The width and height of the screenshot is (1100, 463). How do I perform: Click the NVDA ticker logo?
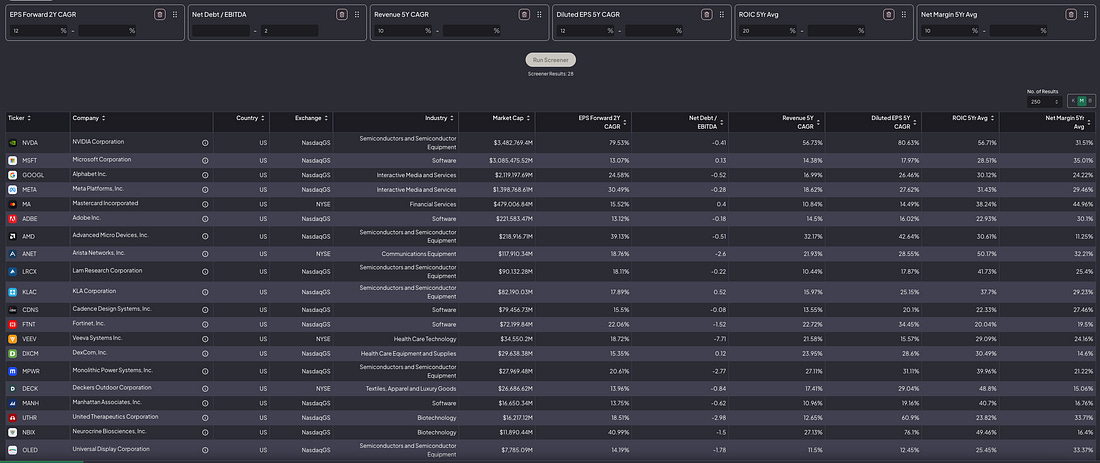[x=13, y=142]
